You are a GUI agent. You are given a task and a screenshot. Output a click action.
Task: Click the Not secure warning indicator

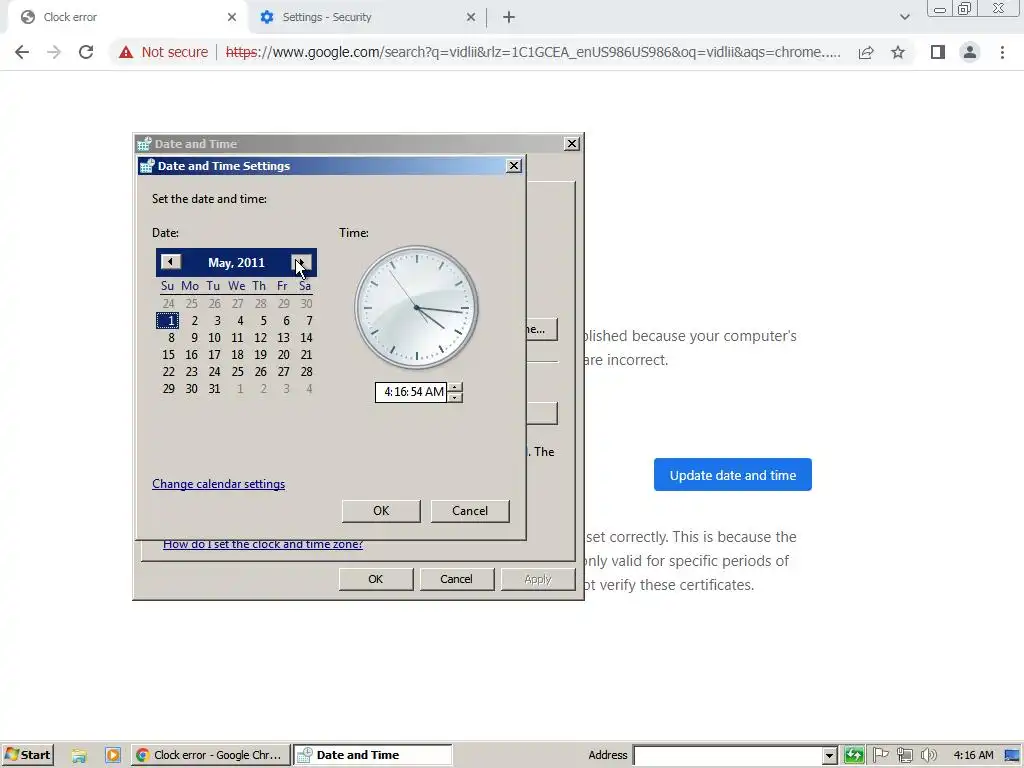click(163, 52)
